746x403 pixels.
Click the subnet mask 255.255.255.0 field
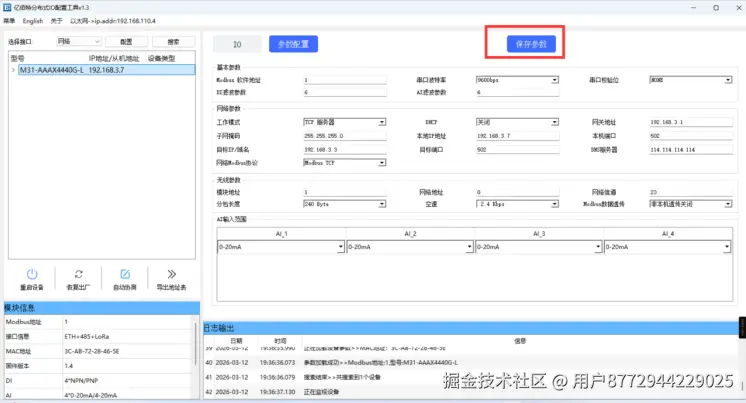click(345, 136)
